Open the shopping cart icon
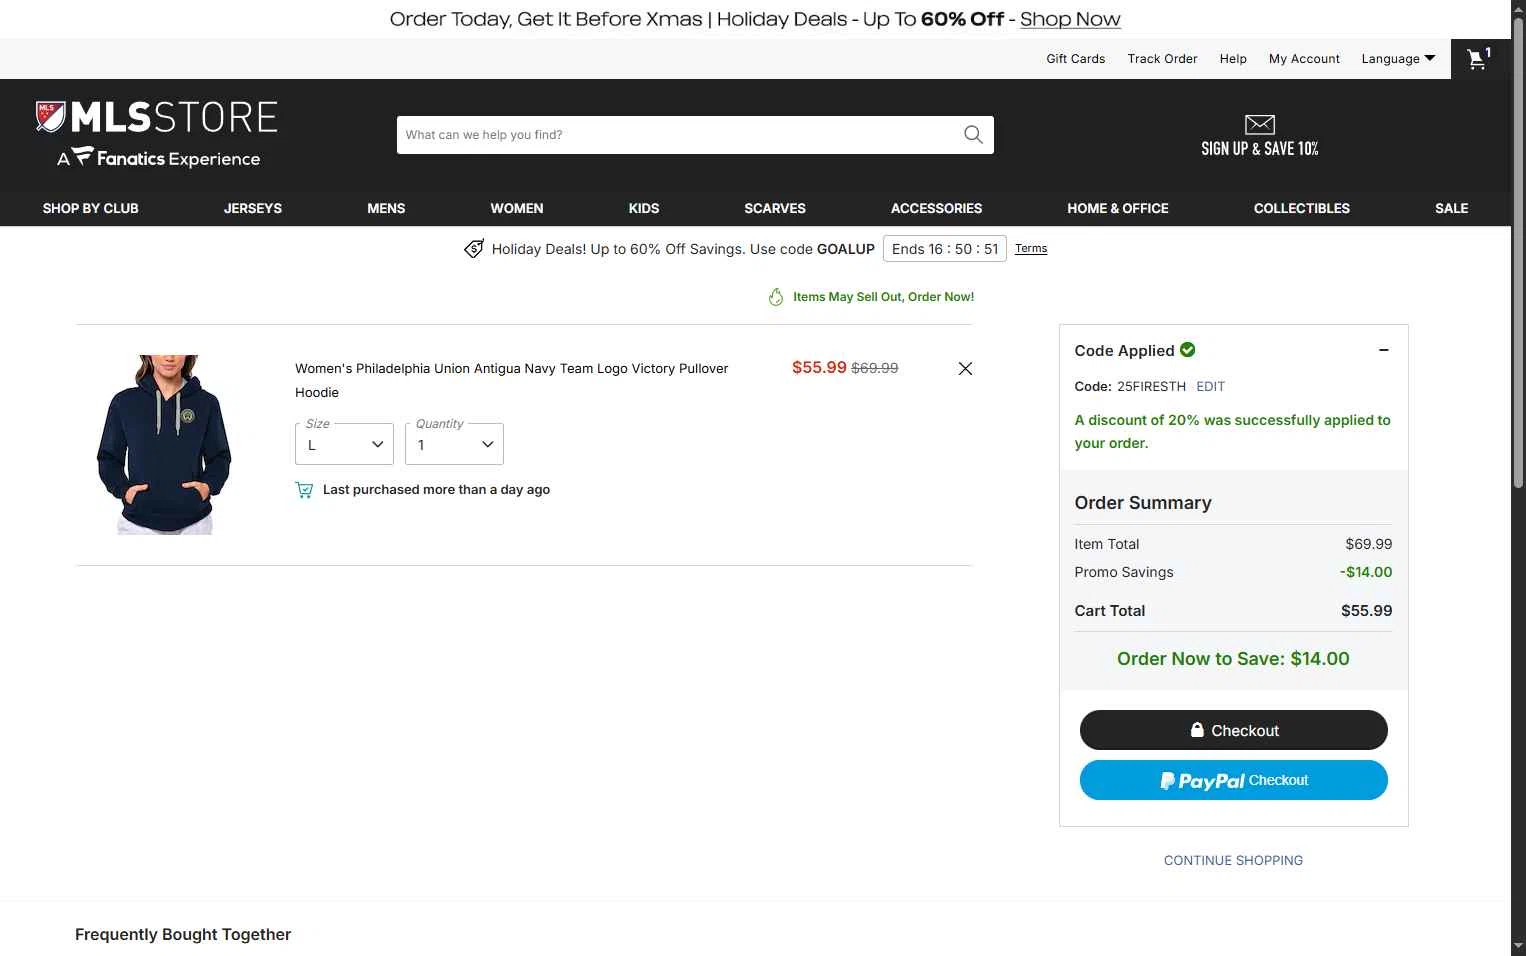Image resolution: width=1526 pixels, height=956 pixels. tap(1478, 59)
